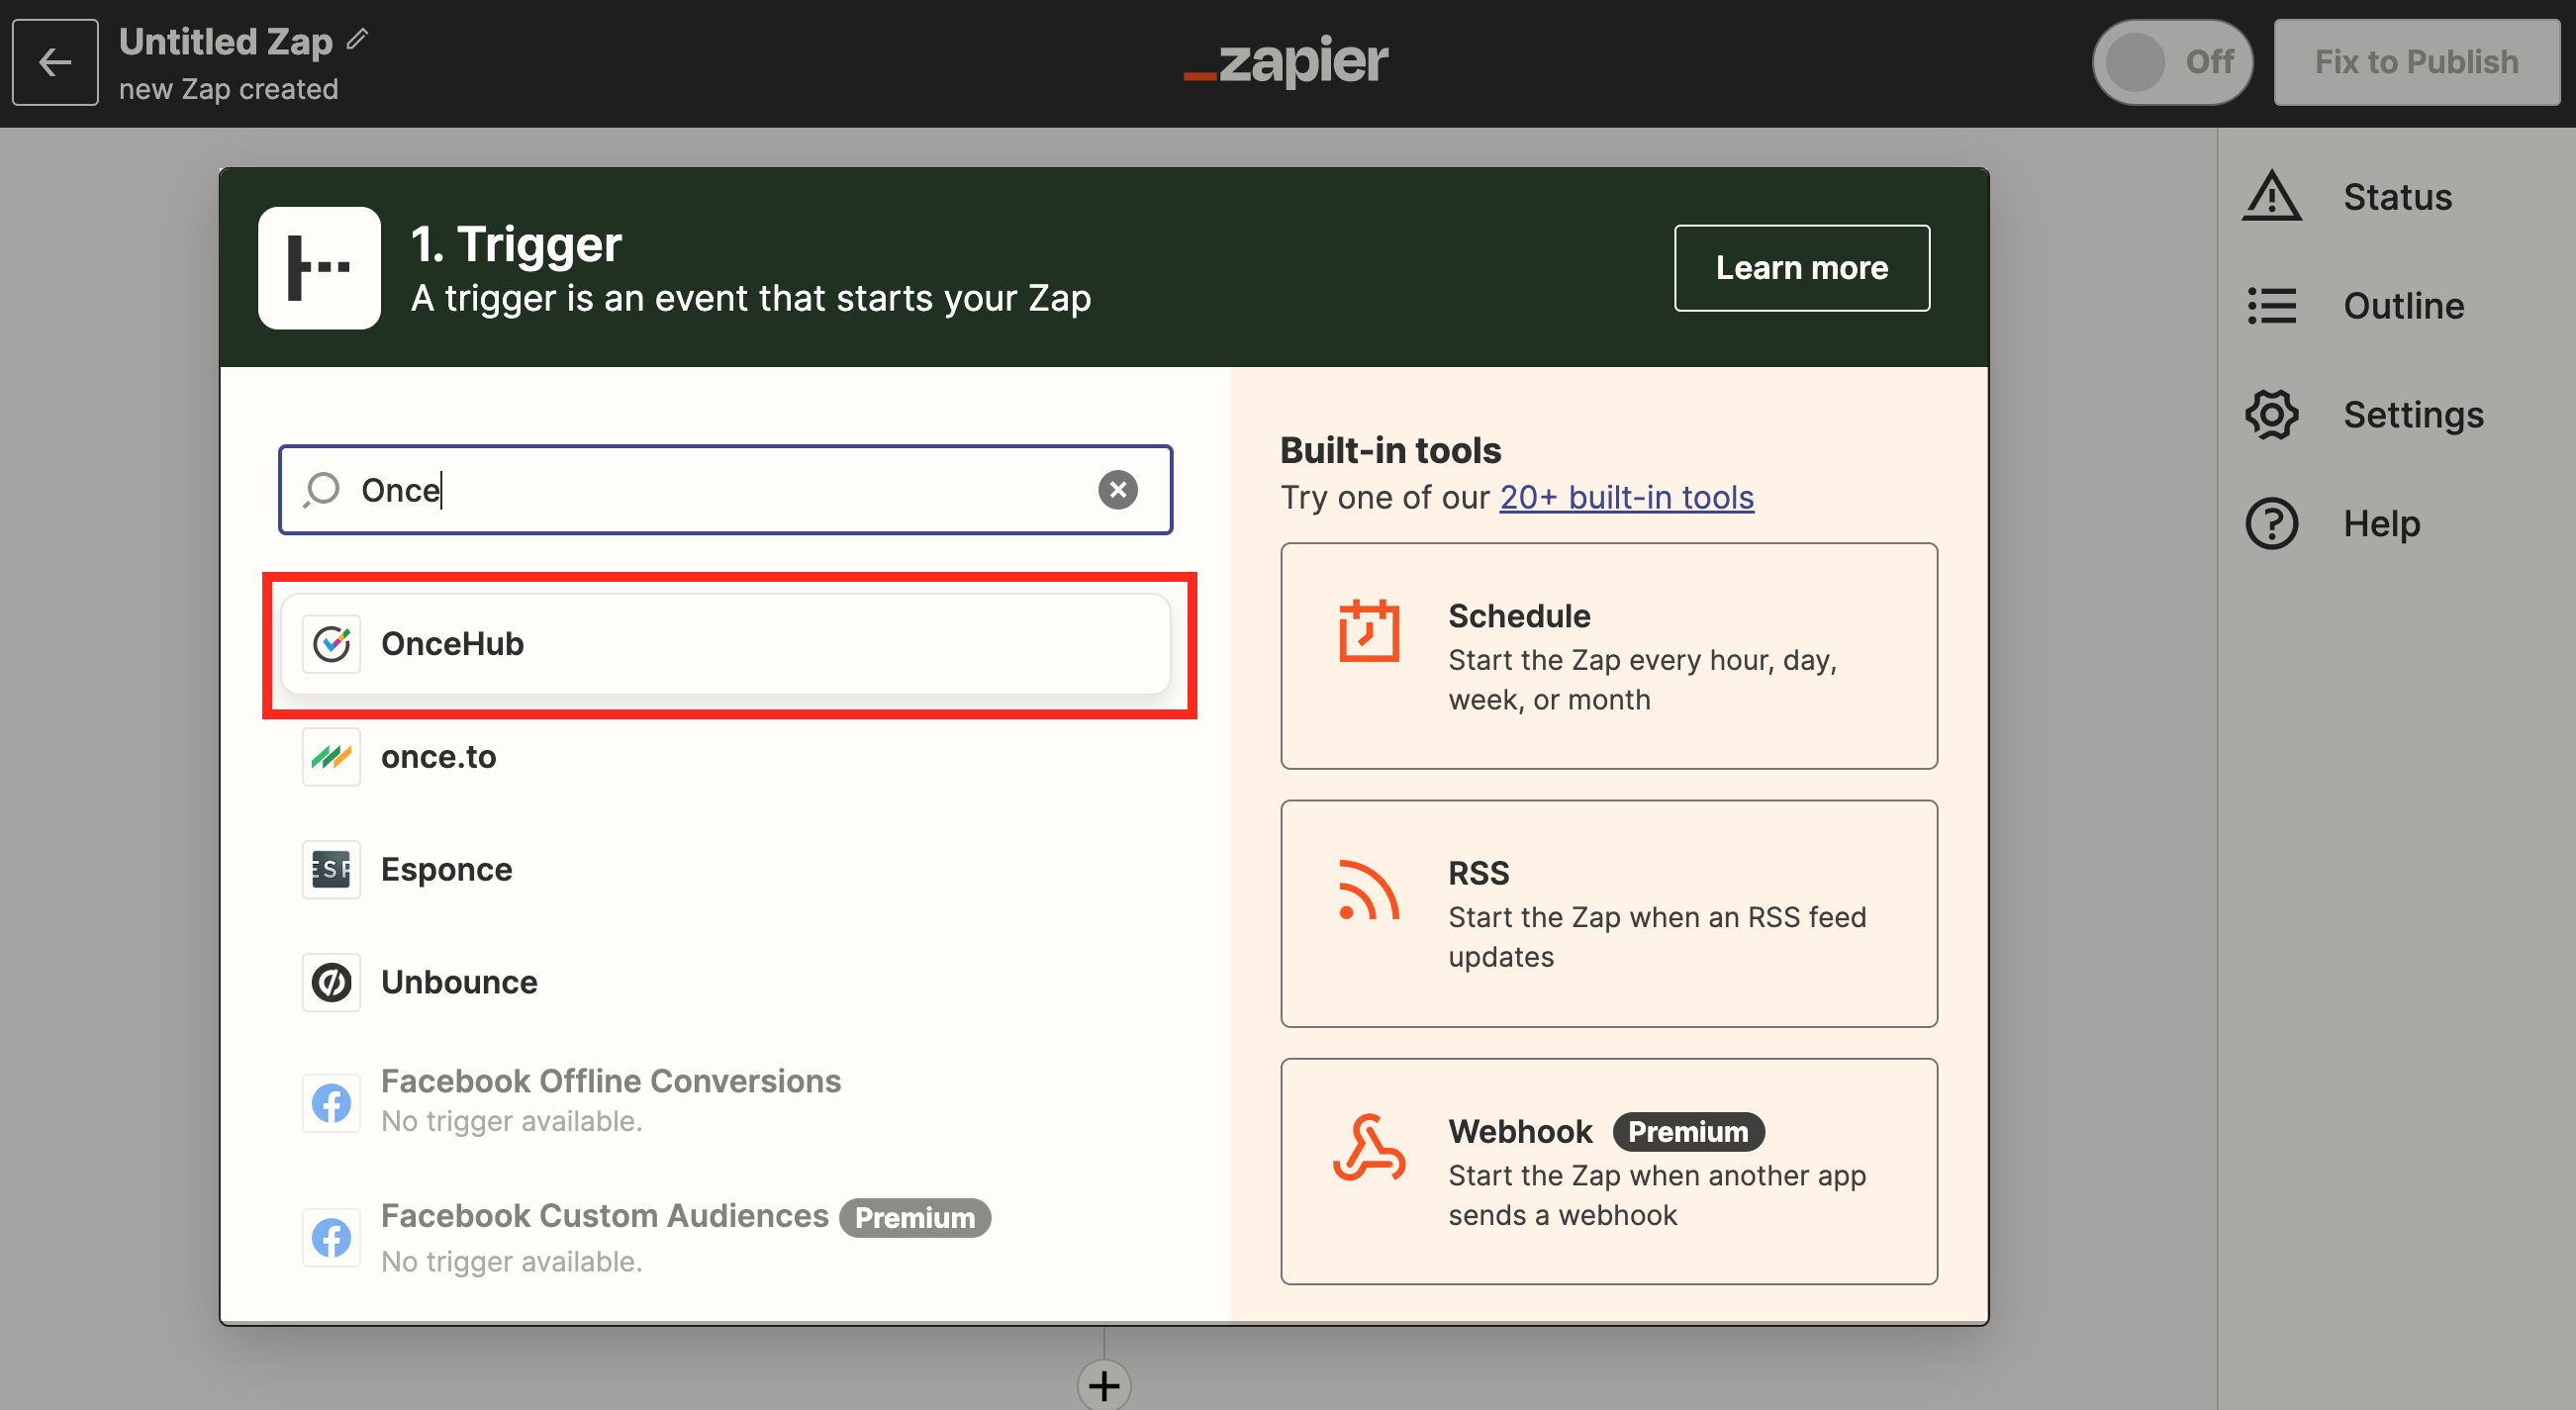Select the RSS built-in tool card
Screen dimensions: 2576x1410
(x=1609, y=914)
